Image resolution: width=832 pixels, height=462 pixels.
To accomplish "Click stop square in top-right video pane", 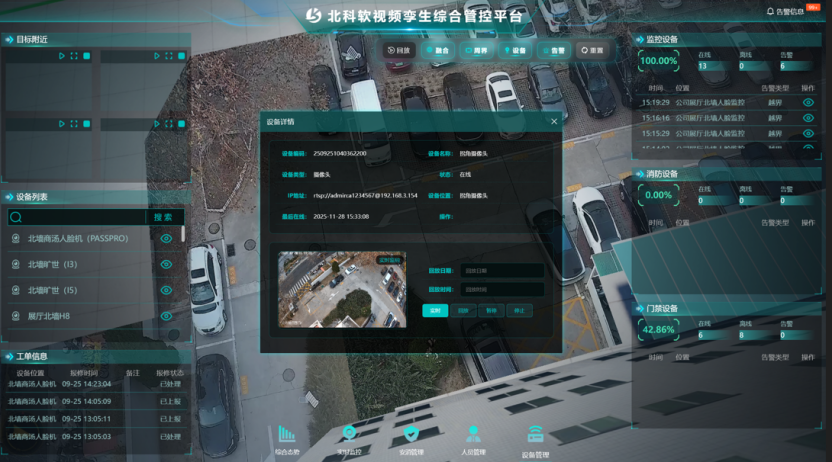I will (x=181, y=56).
